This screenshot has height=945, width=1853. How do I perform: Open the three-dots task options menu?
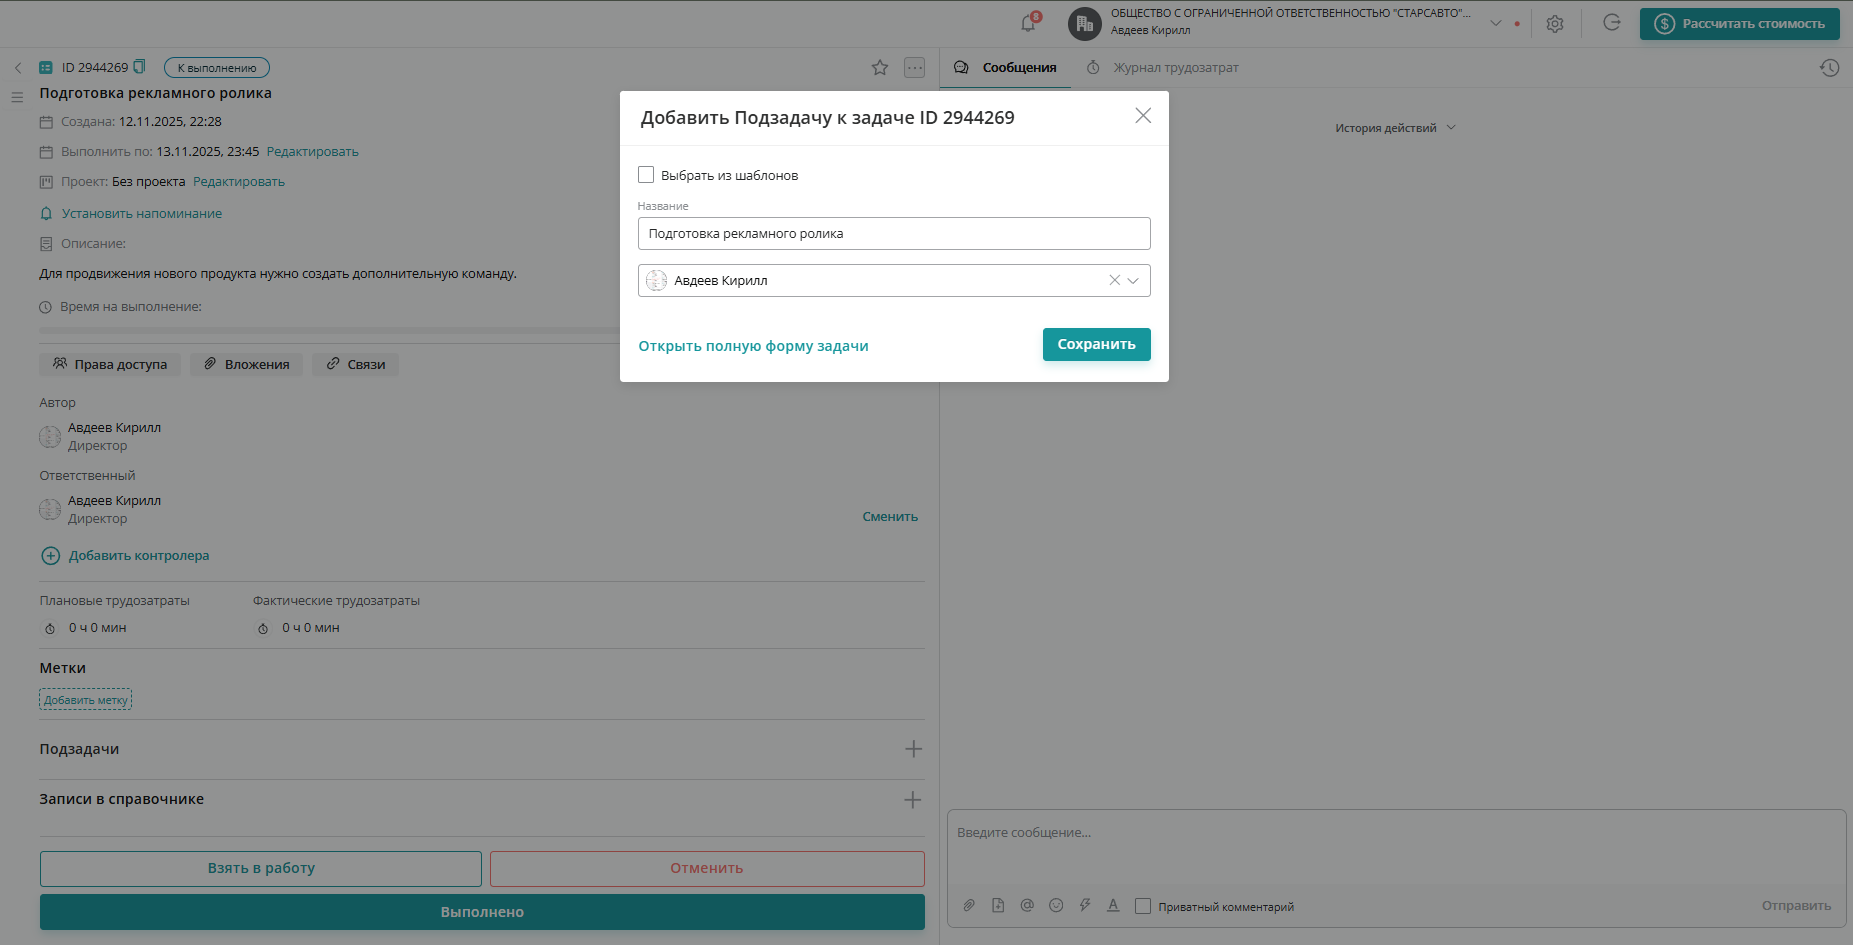tap(914, 67)
